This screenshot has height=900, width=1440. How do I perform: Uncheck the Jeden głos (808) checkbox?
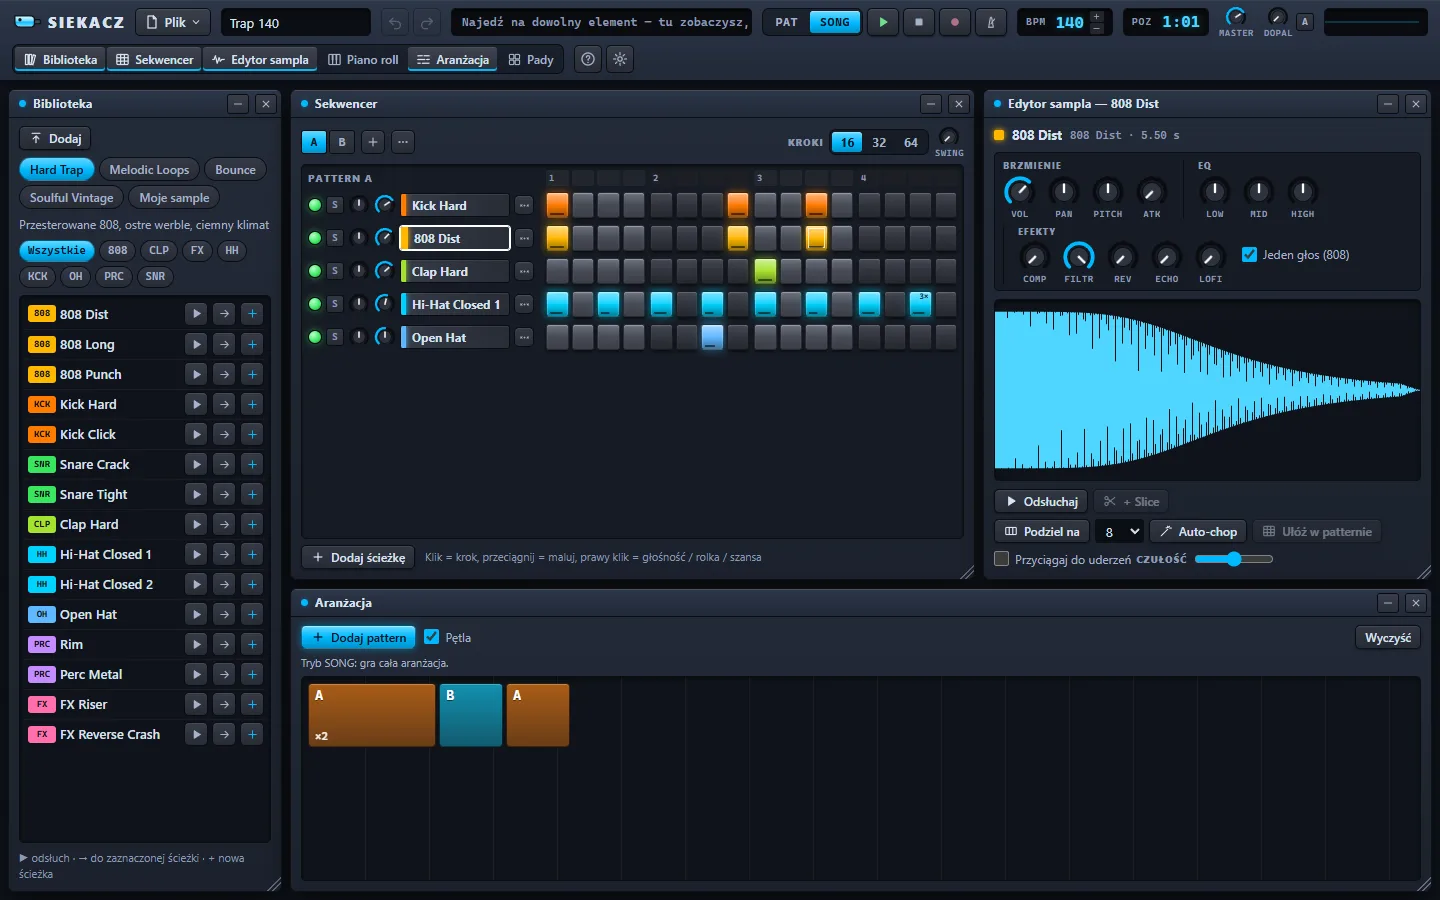1249,254
